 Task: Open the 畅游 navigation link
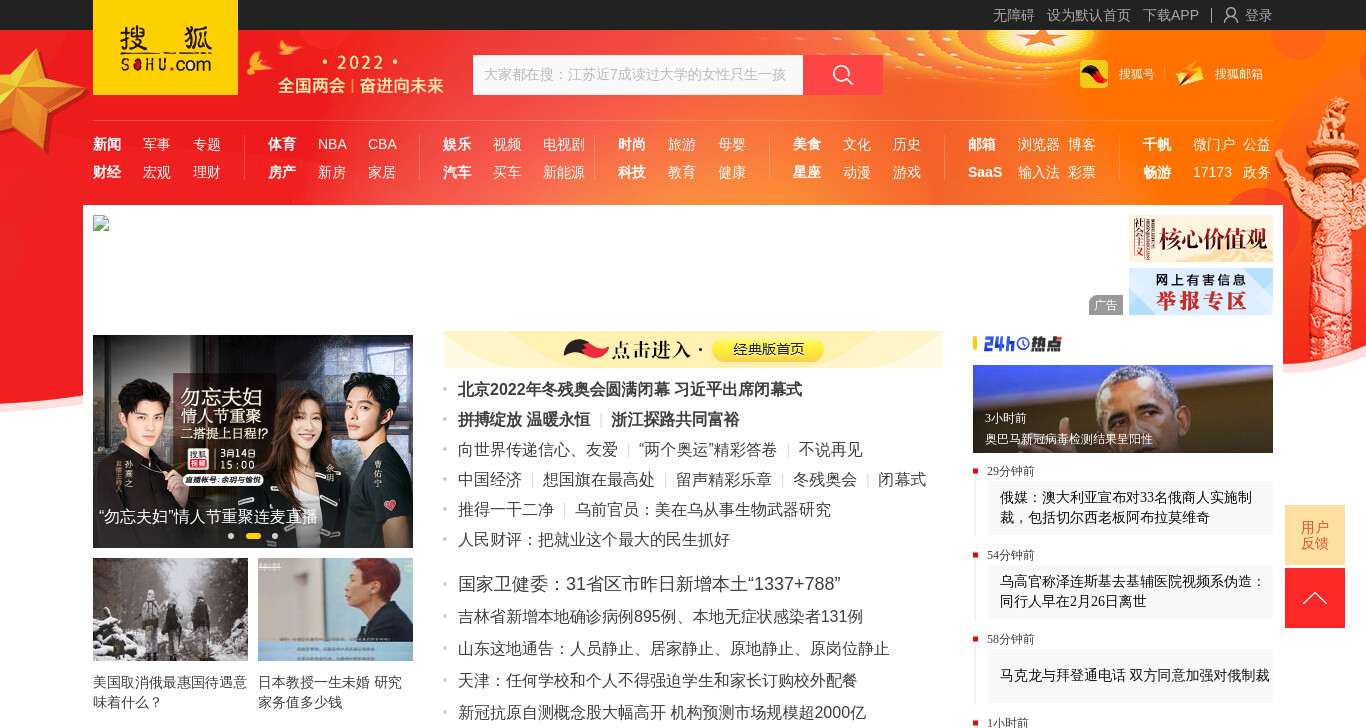tap(1157, 172)
